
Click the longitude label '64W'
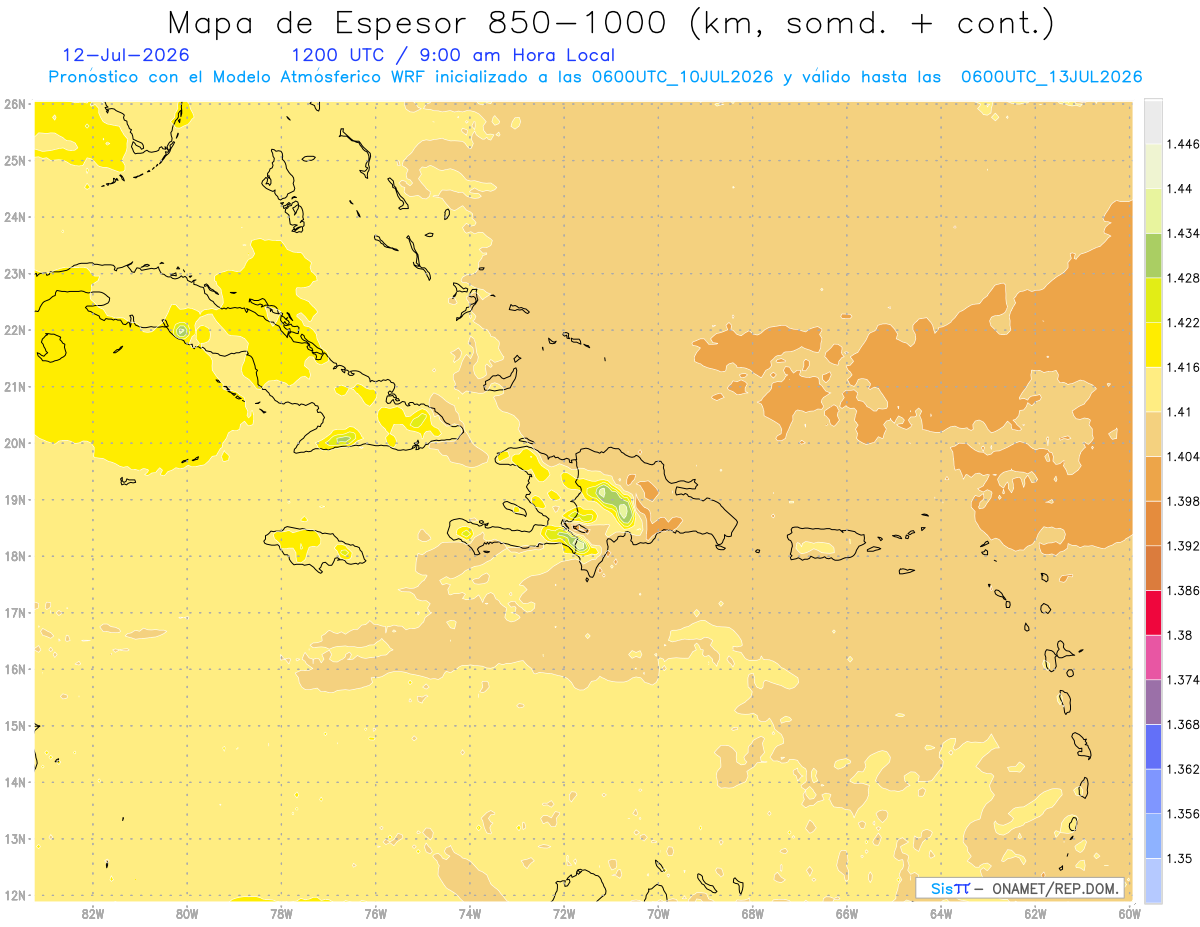(941, 913)
